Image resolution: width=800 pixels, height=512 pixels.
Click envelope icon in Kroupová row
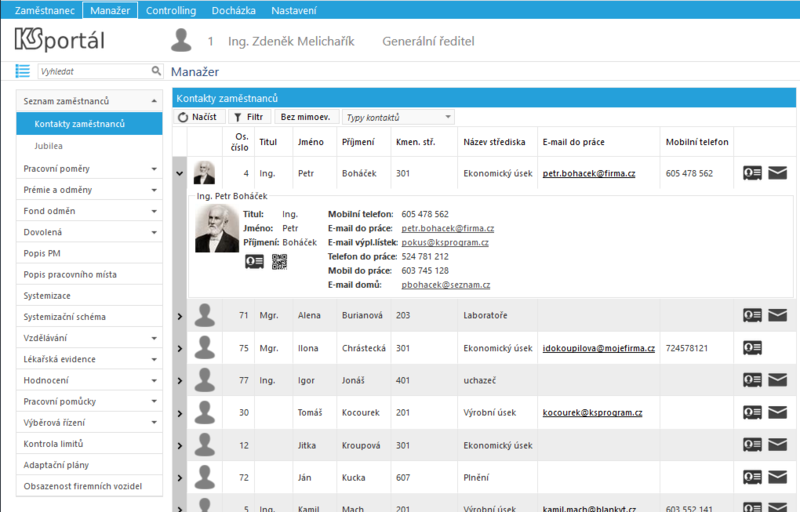(778, 445)
